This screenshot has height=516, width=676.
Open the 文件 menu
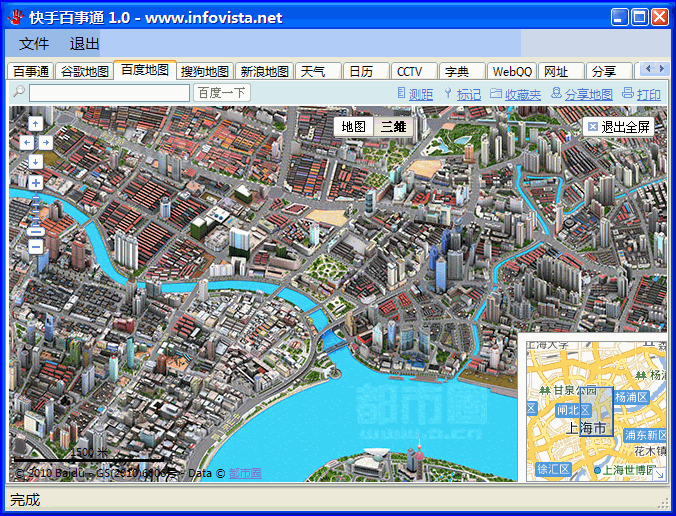[x=34, y=44]
